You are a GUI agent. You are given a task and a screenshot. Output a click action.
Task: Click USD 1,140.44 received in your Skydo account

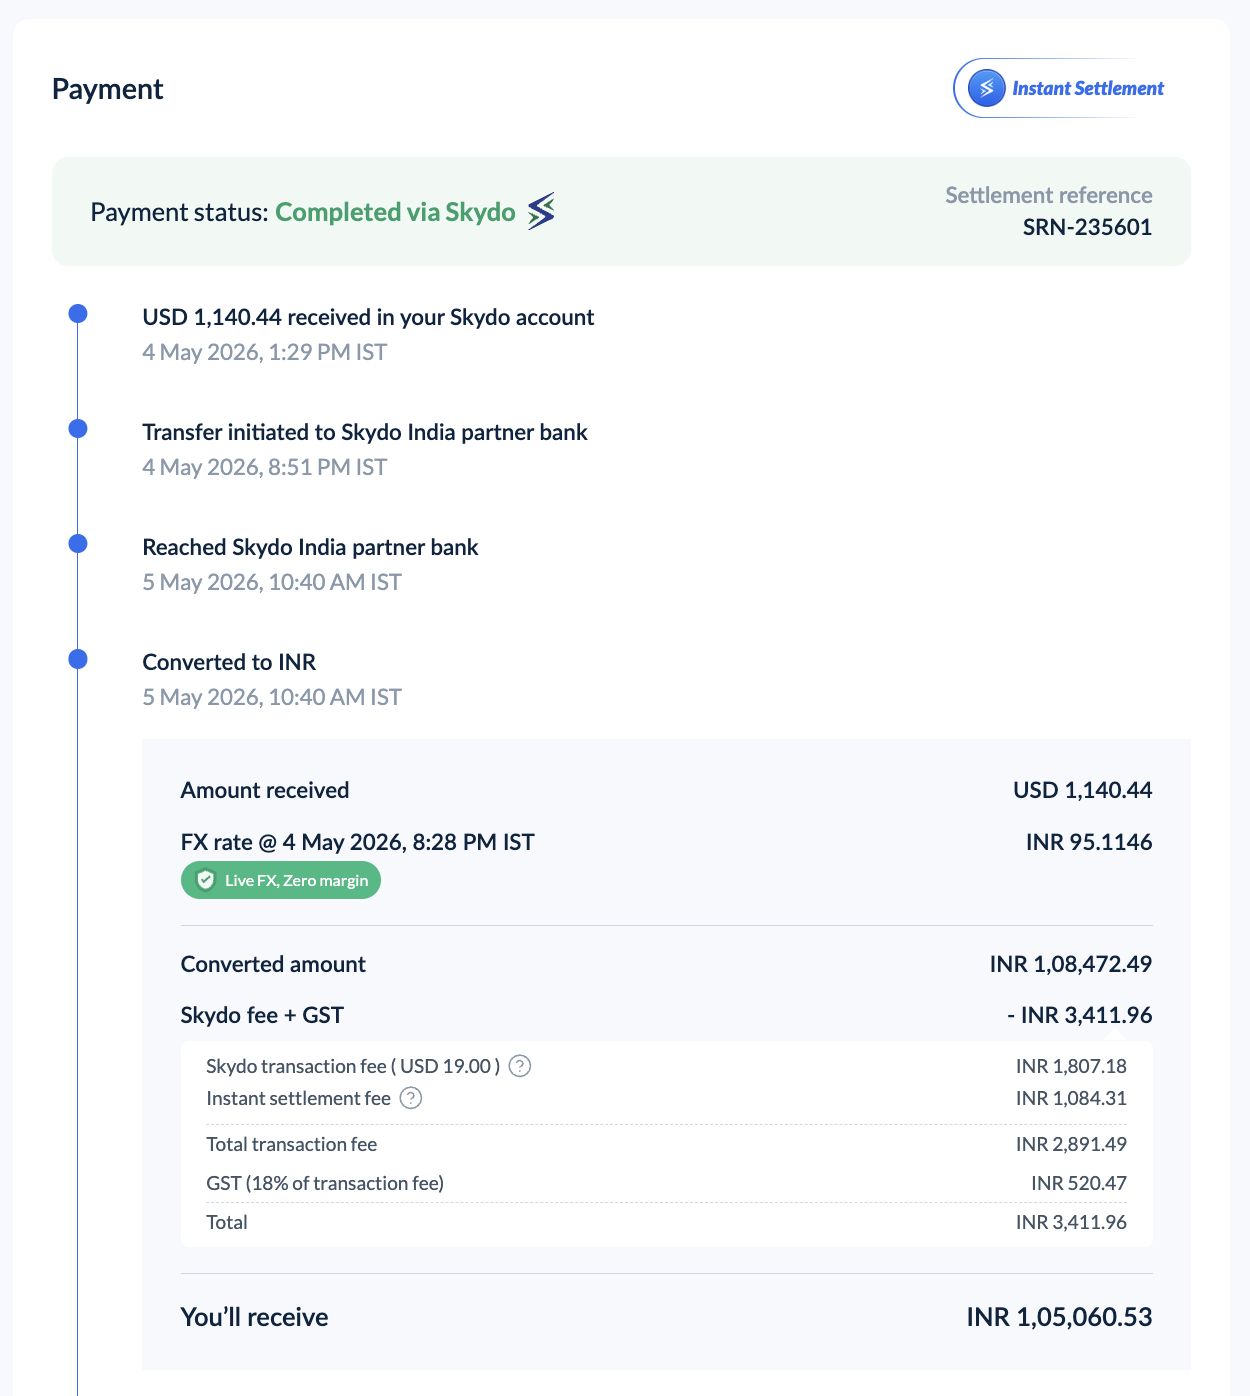click(x=368, y=317)
